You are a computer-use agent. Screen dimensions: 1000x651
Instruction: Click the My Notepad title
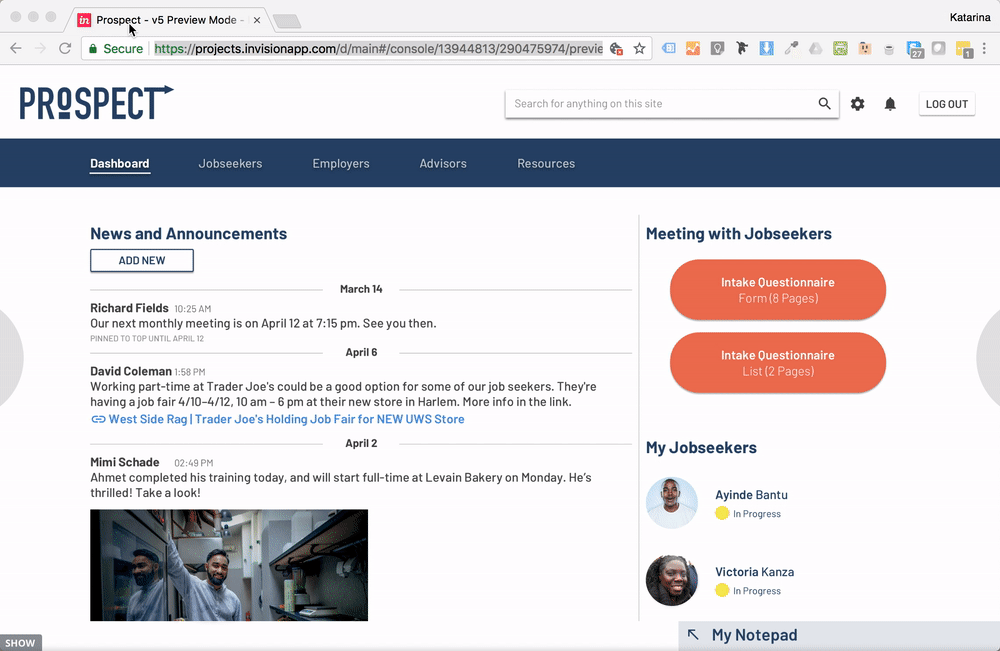[x=754, y=635]
